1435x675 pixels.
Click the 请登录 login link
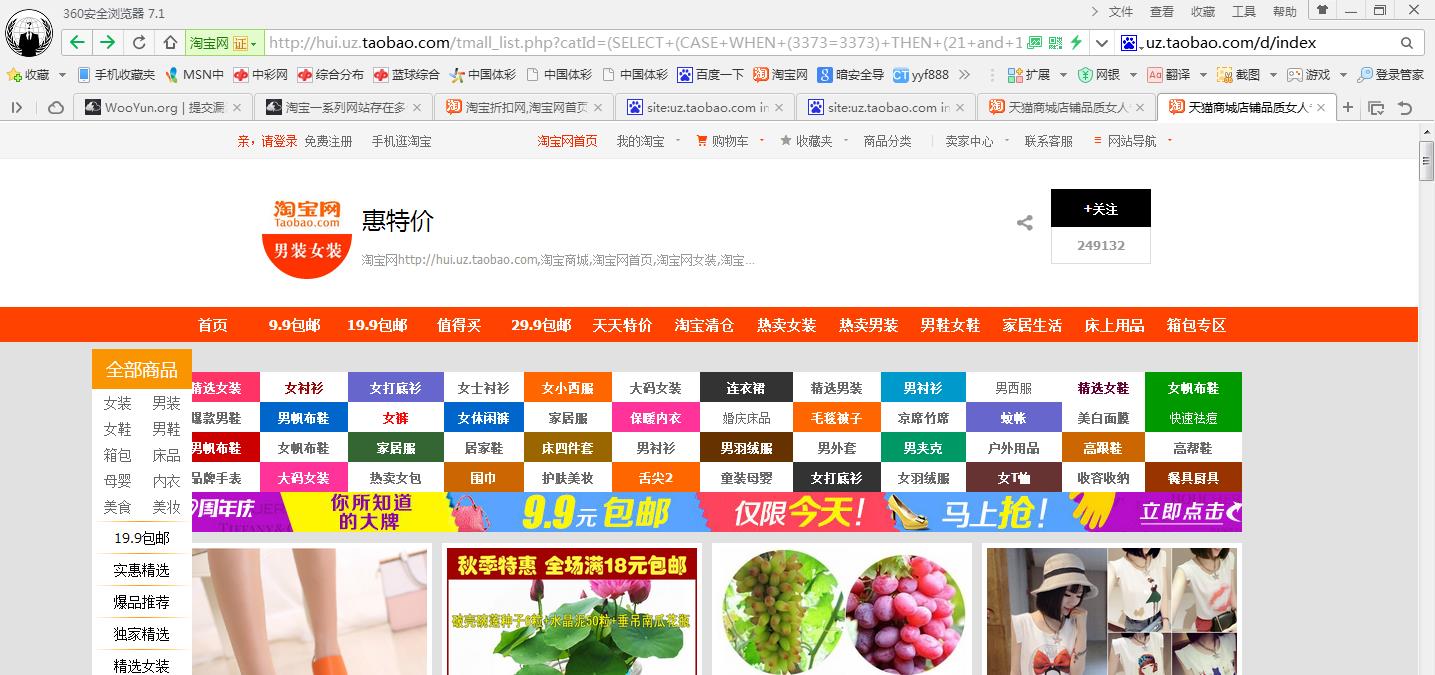pos(280,141)
